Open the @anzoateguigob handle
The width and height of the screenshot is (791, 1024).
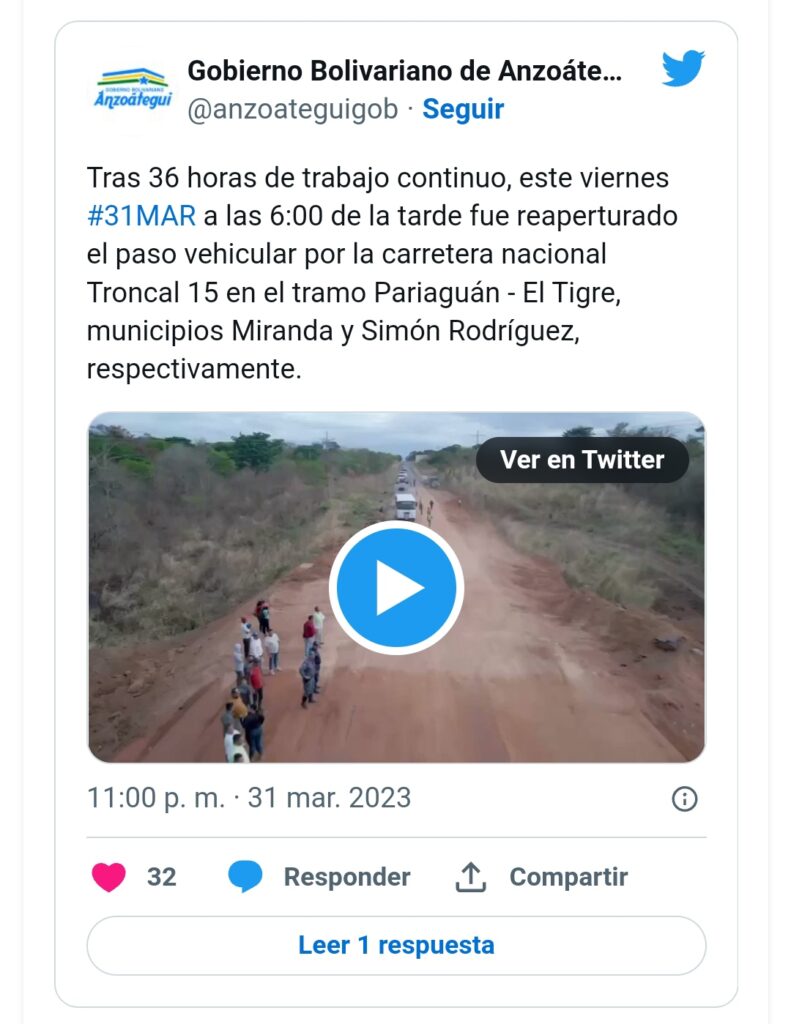tap(293, 109)
